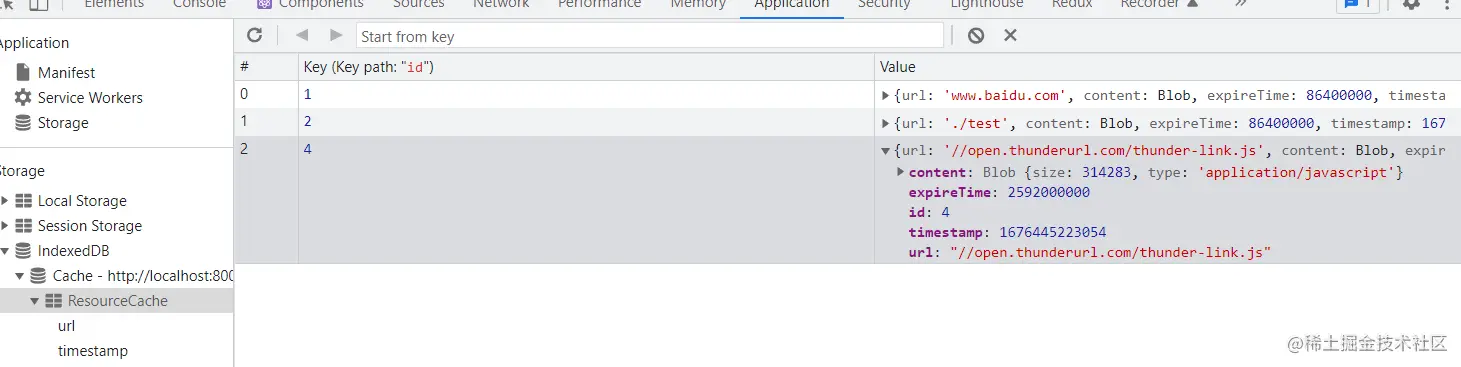Click the expireTime: 2592000000 line
This screenshot has width=1461, height=367.
pos(999,192)
